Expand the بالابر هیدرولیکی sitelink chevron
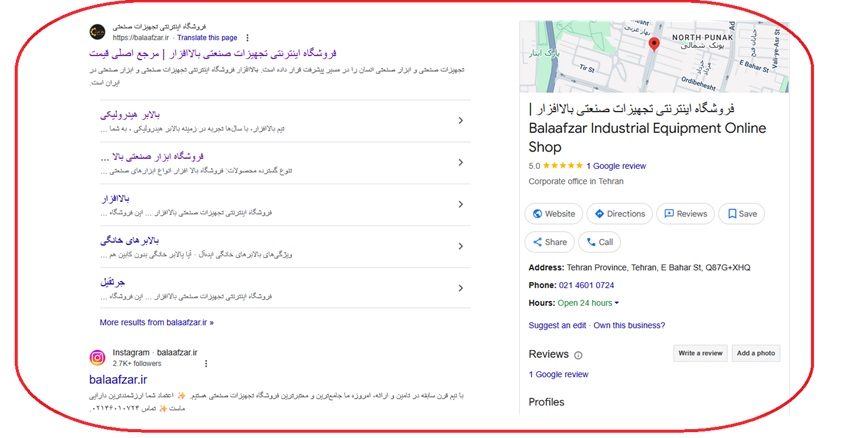The height and width of the screenshot is (438, 850). (460, 120)
